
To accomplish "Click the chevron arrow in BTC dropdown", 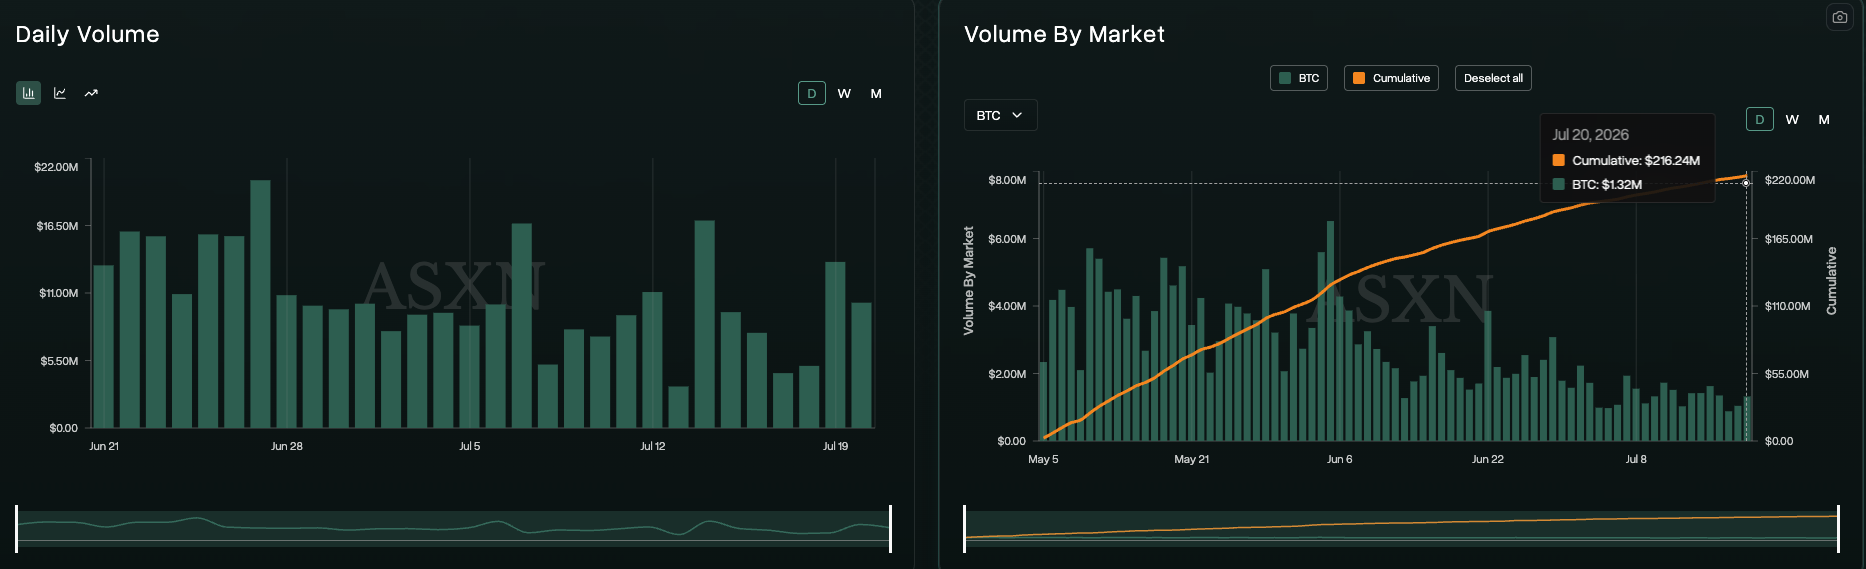I will pos(1017,115).
